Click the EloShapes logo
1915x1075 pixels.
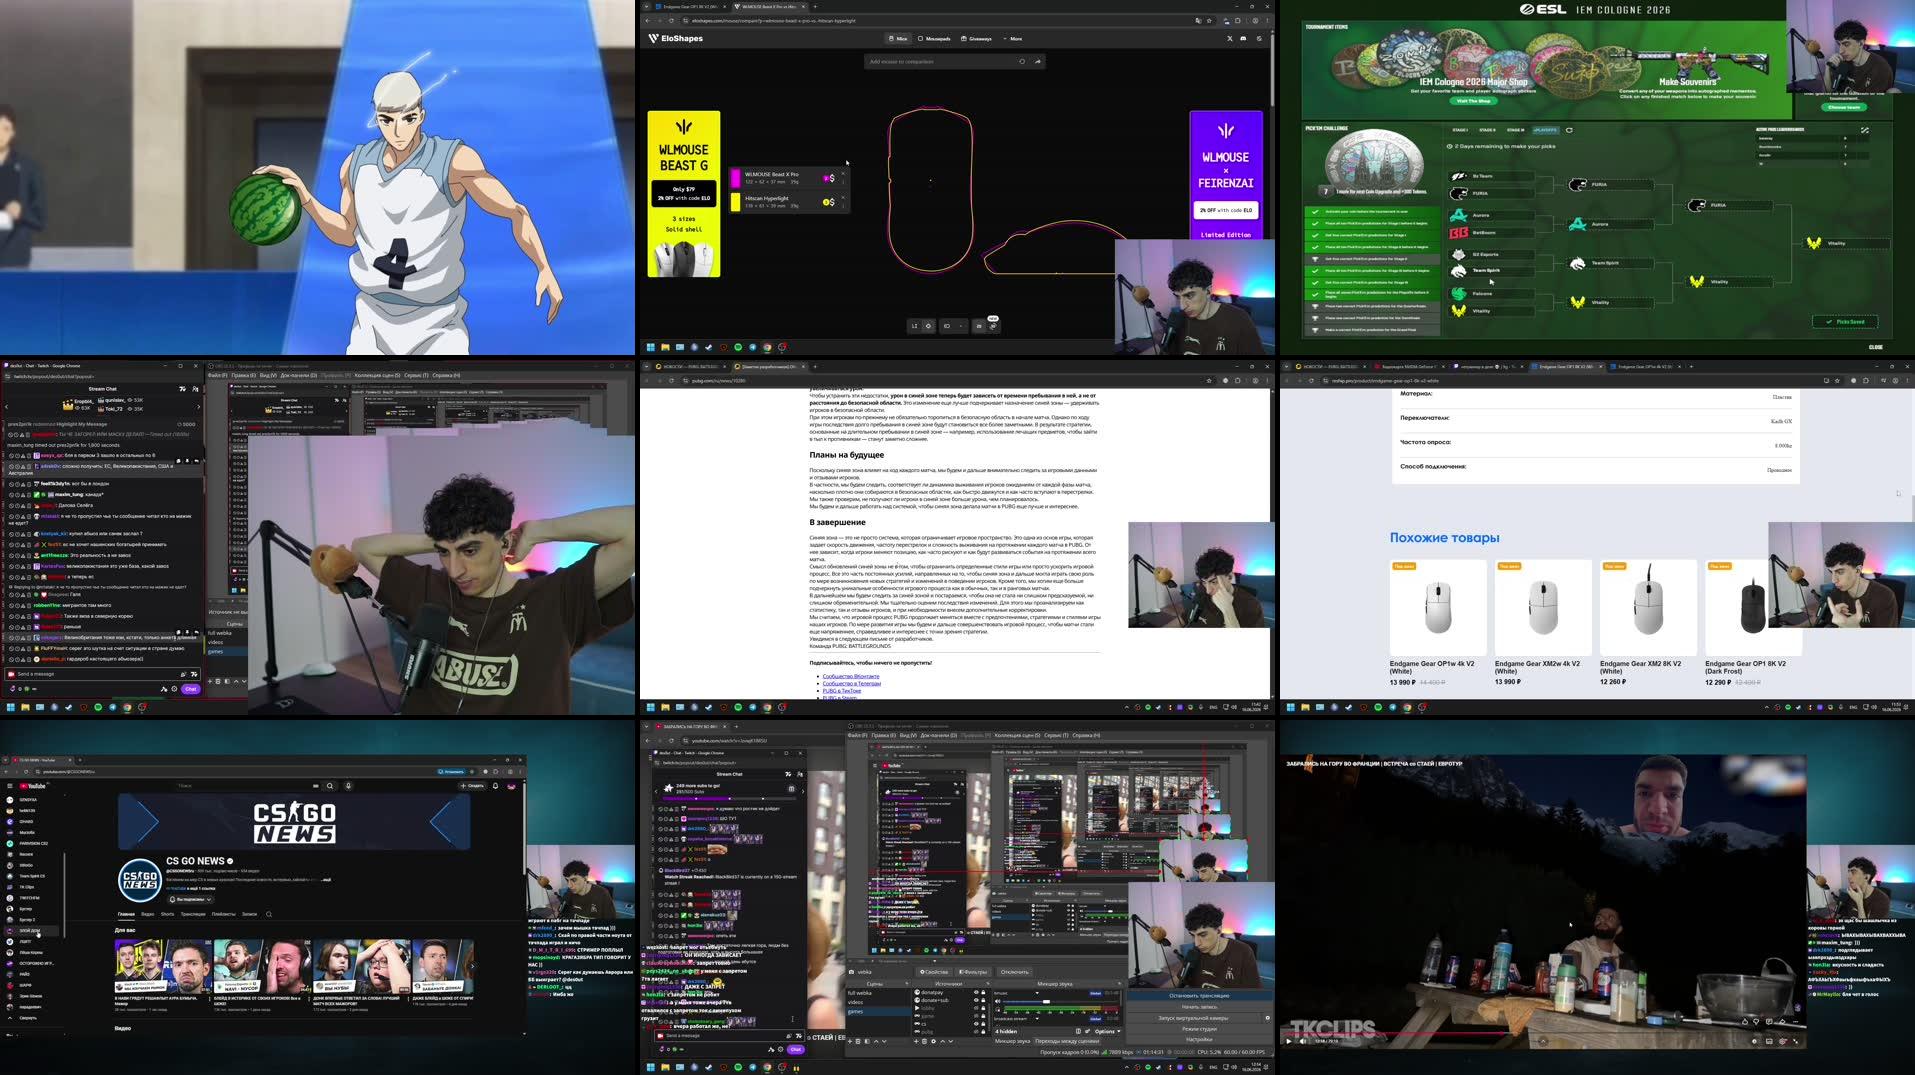click(676, 38)
